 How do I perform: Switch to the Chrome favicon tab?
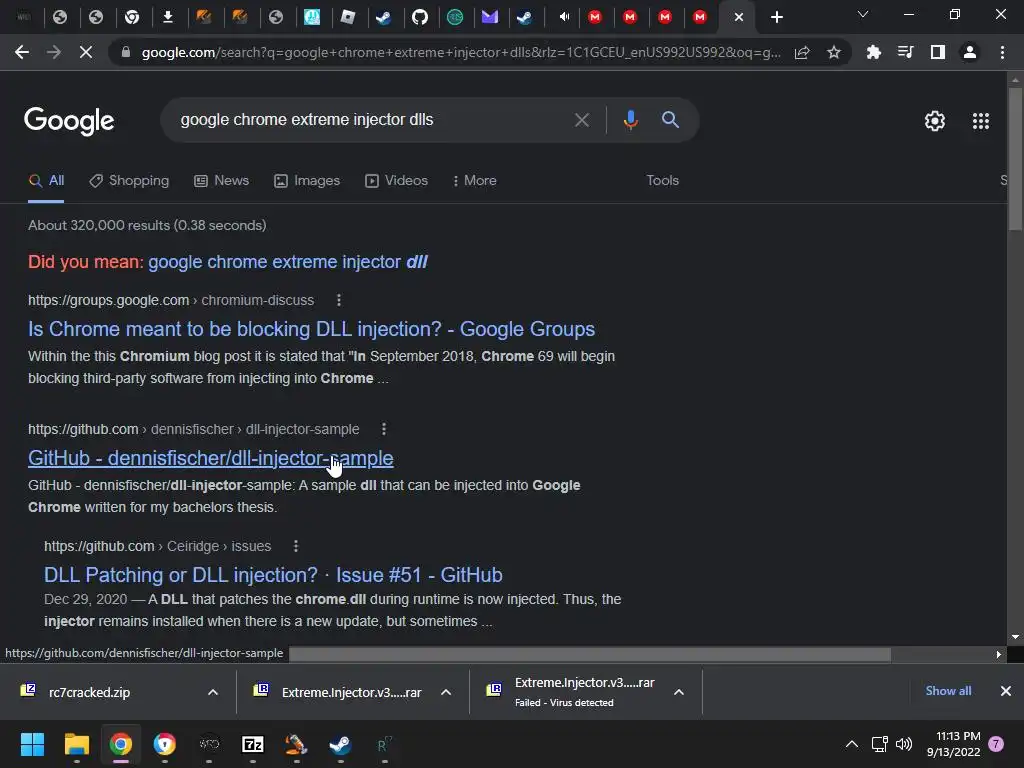click(132, 17)
